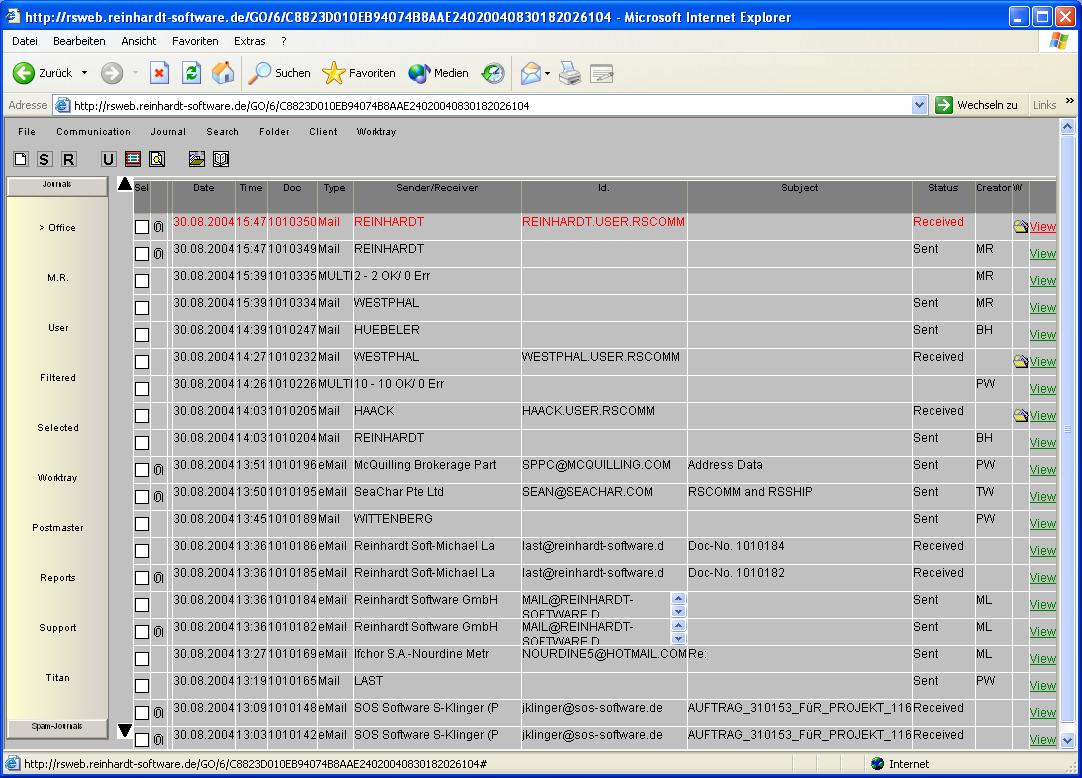1082x778 pixels.
Task: Click the page's vertical scrollbar thumb
Action: coord(1067,428)
